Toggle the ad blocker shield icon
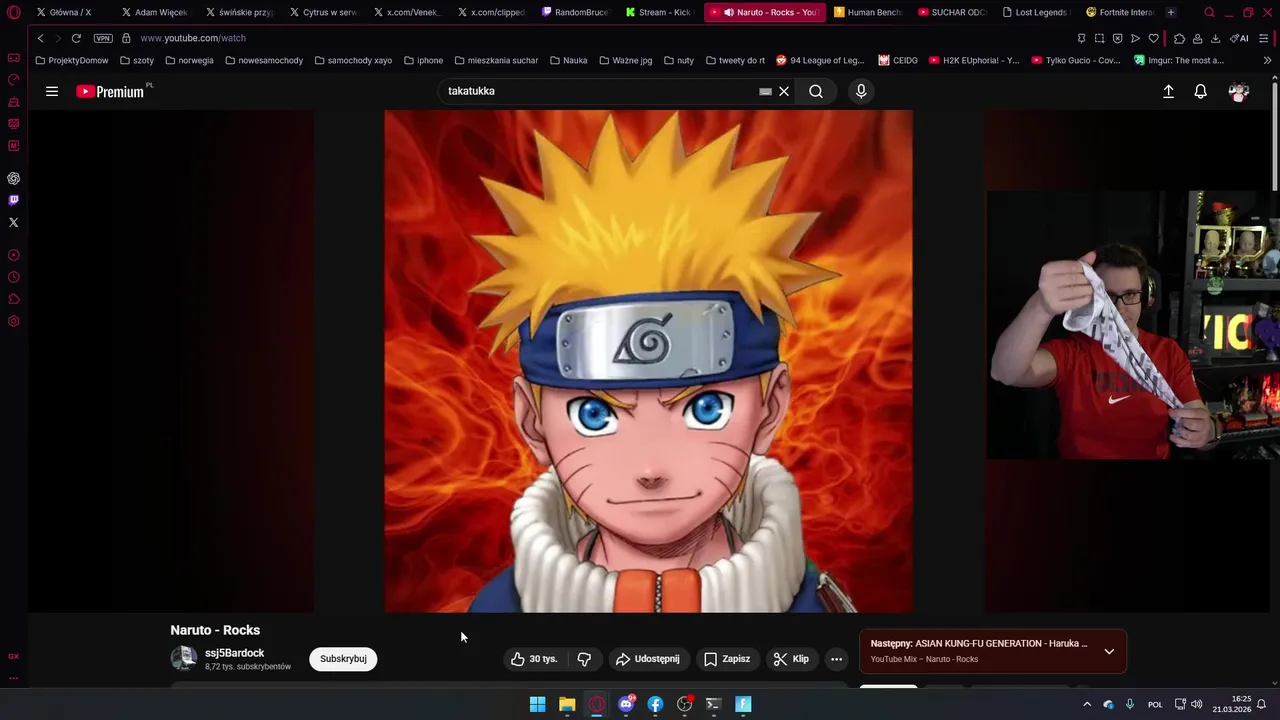 [1117, 38]
